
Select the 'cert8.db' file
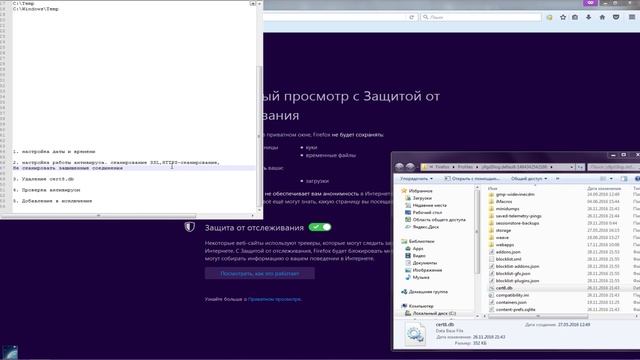coord(504,288)
